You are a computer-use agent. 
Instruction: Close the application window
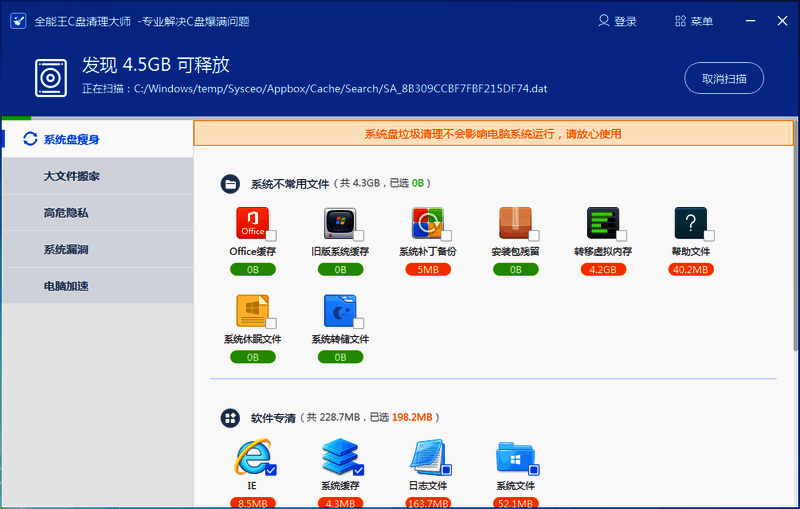(x=782, y=21)
